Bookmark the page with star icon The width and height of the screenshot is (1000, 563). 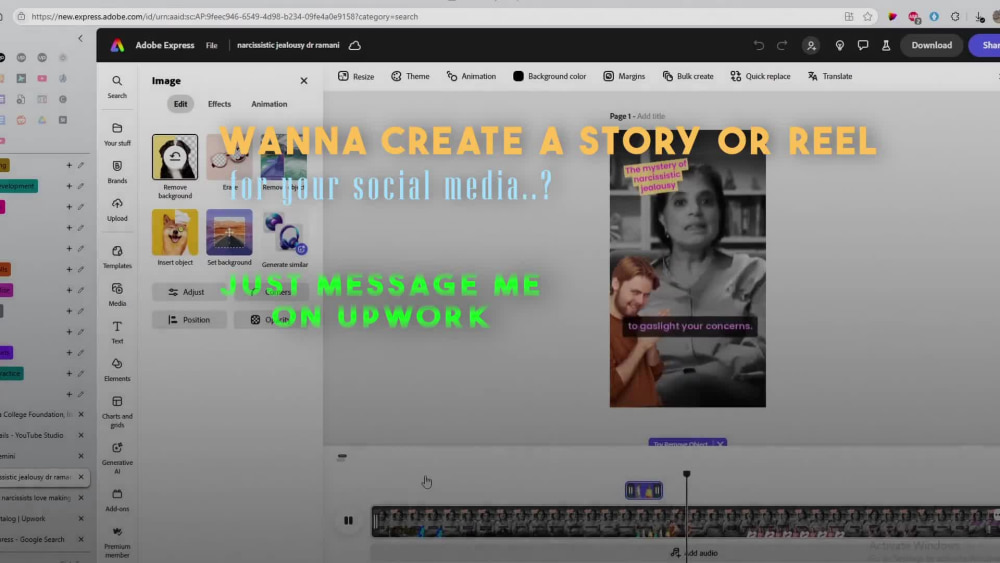(x=867, y=17)
